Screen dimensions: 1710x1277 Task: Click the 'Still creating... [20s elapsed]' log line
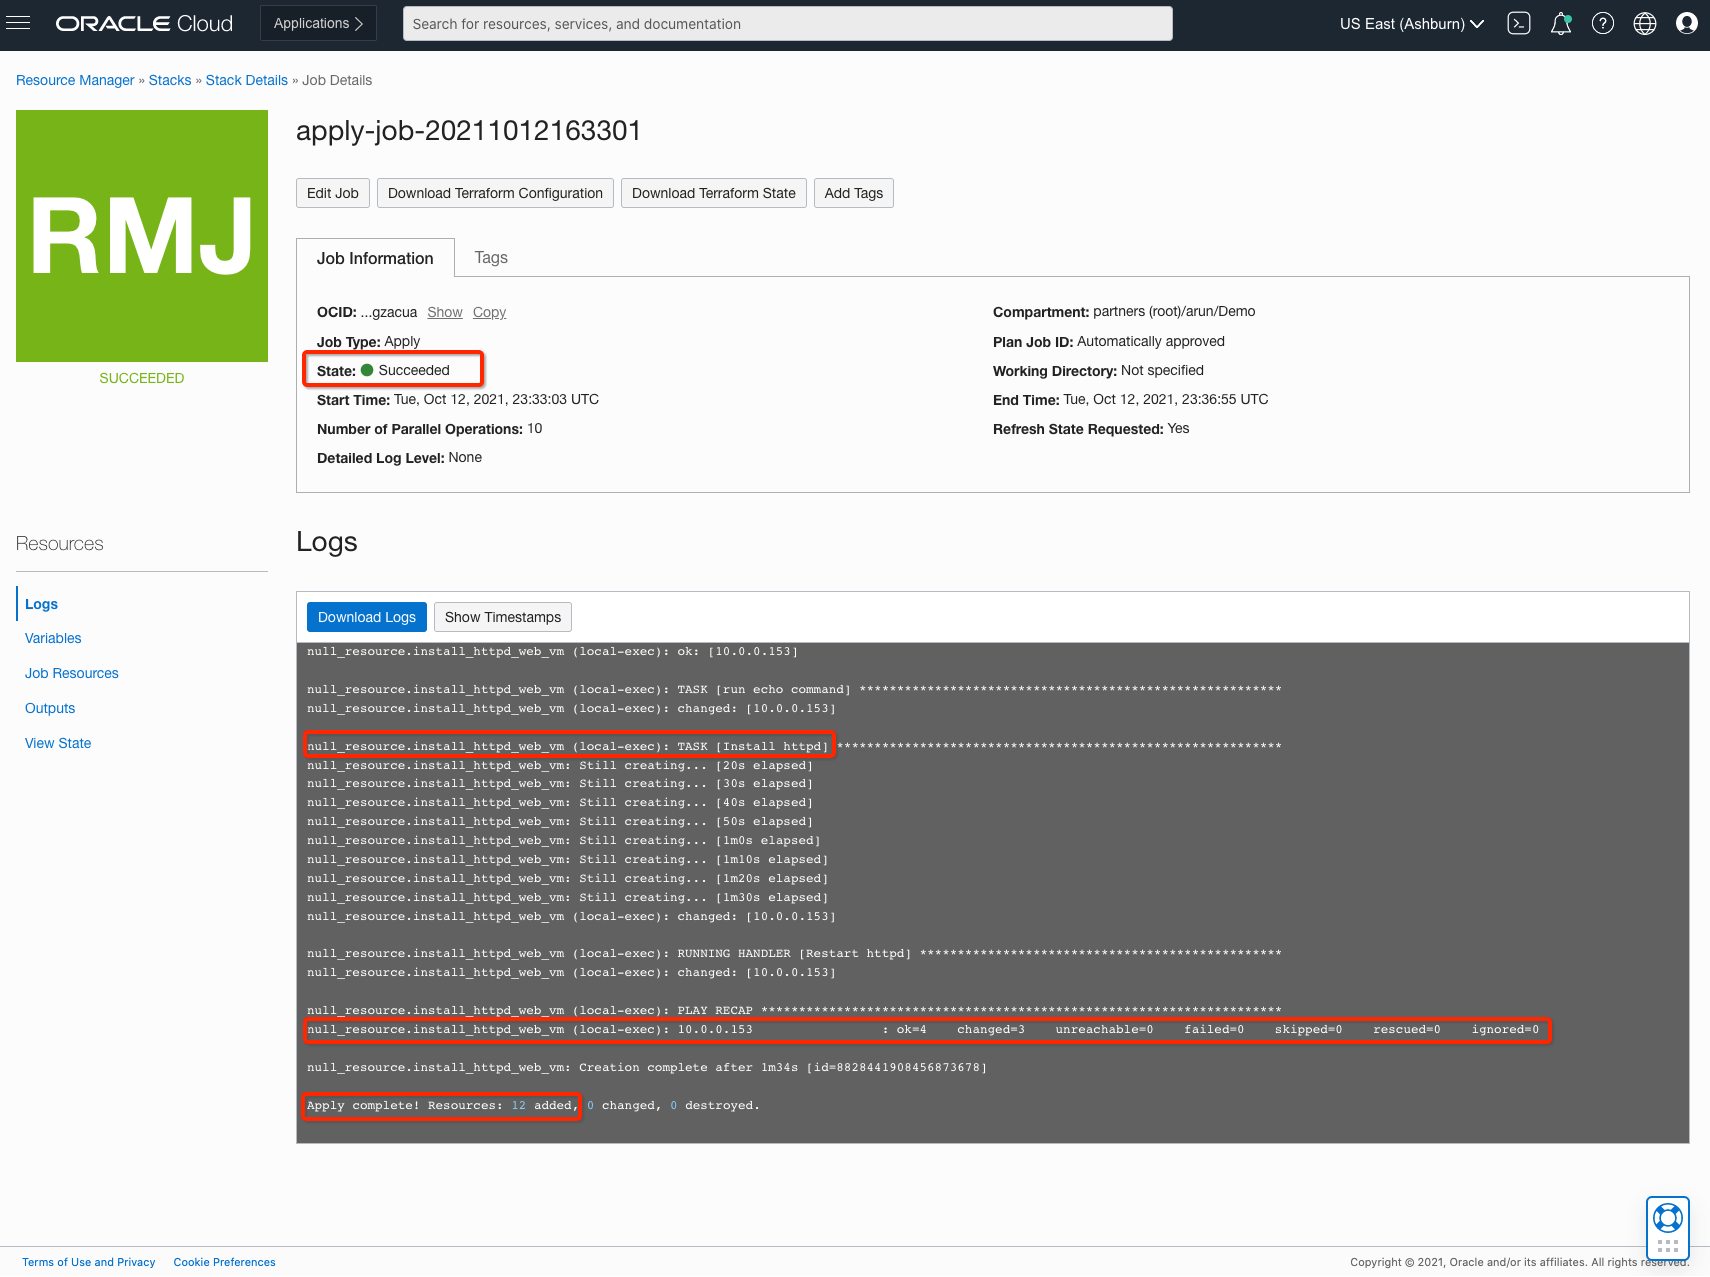click(560, 765)
